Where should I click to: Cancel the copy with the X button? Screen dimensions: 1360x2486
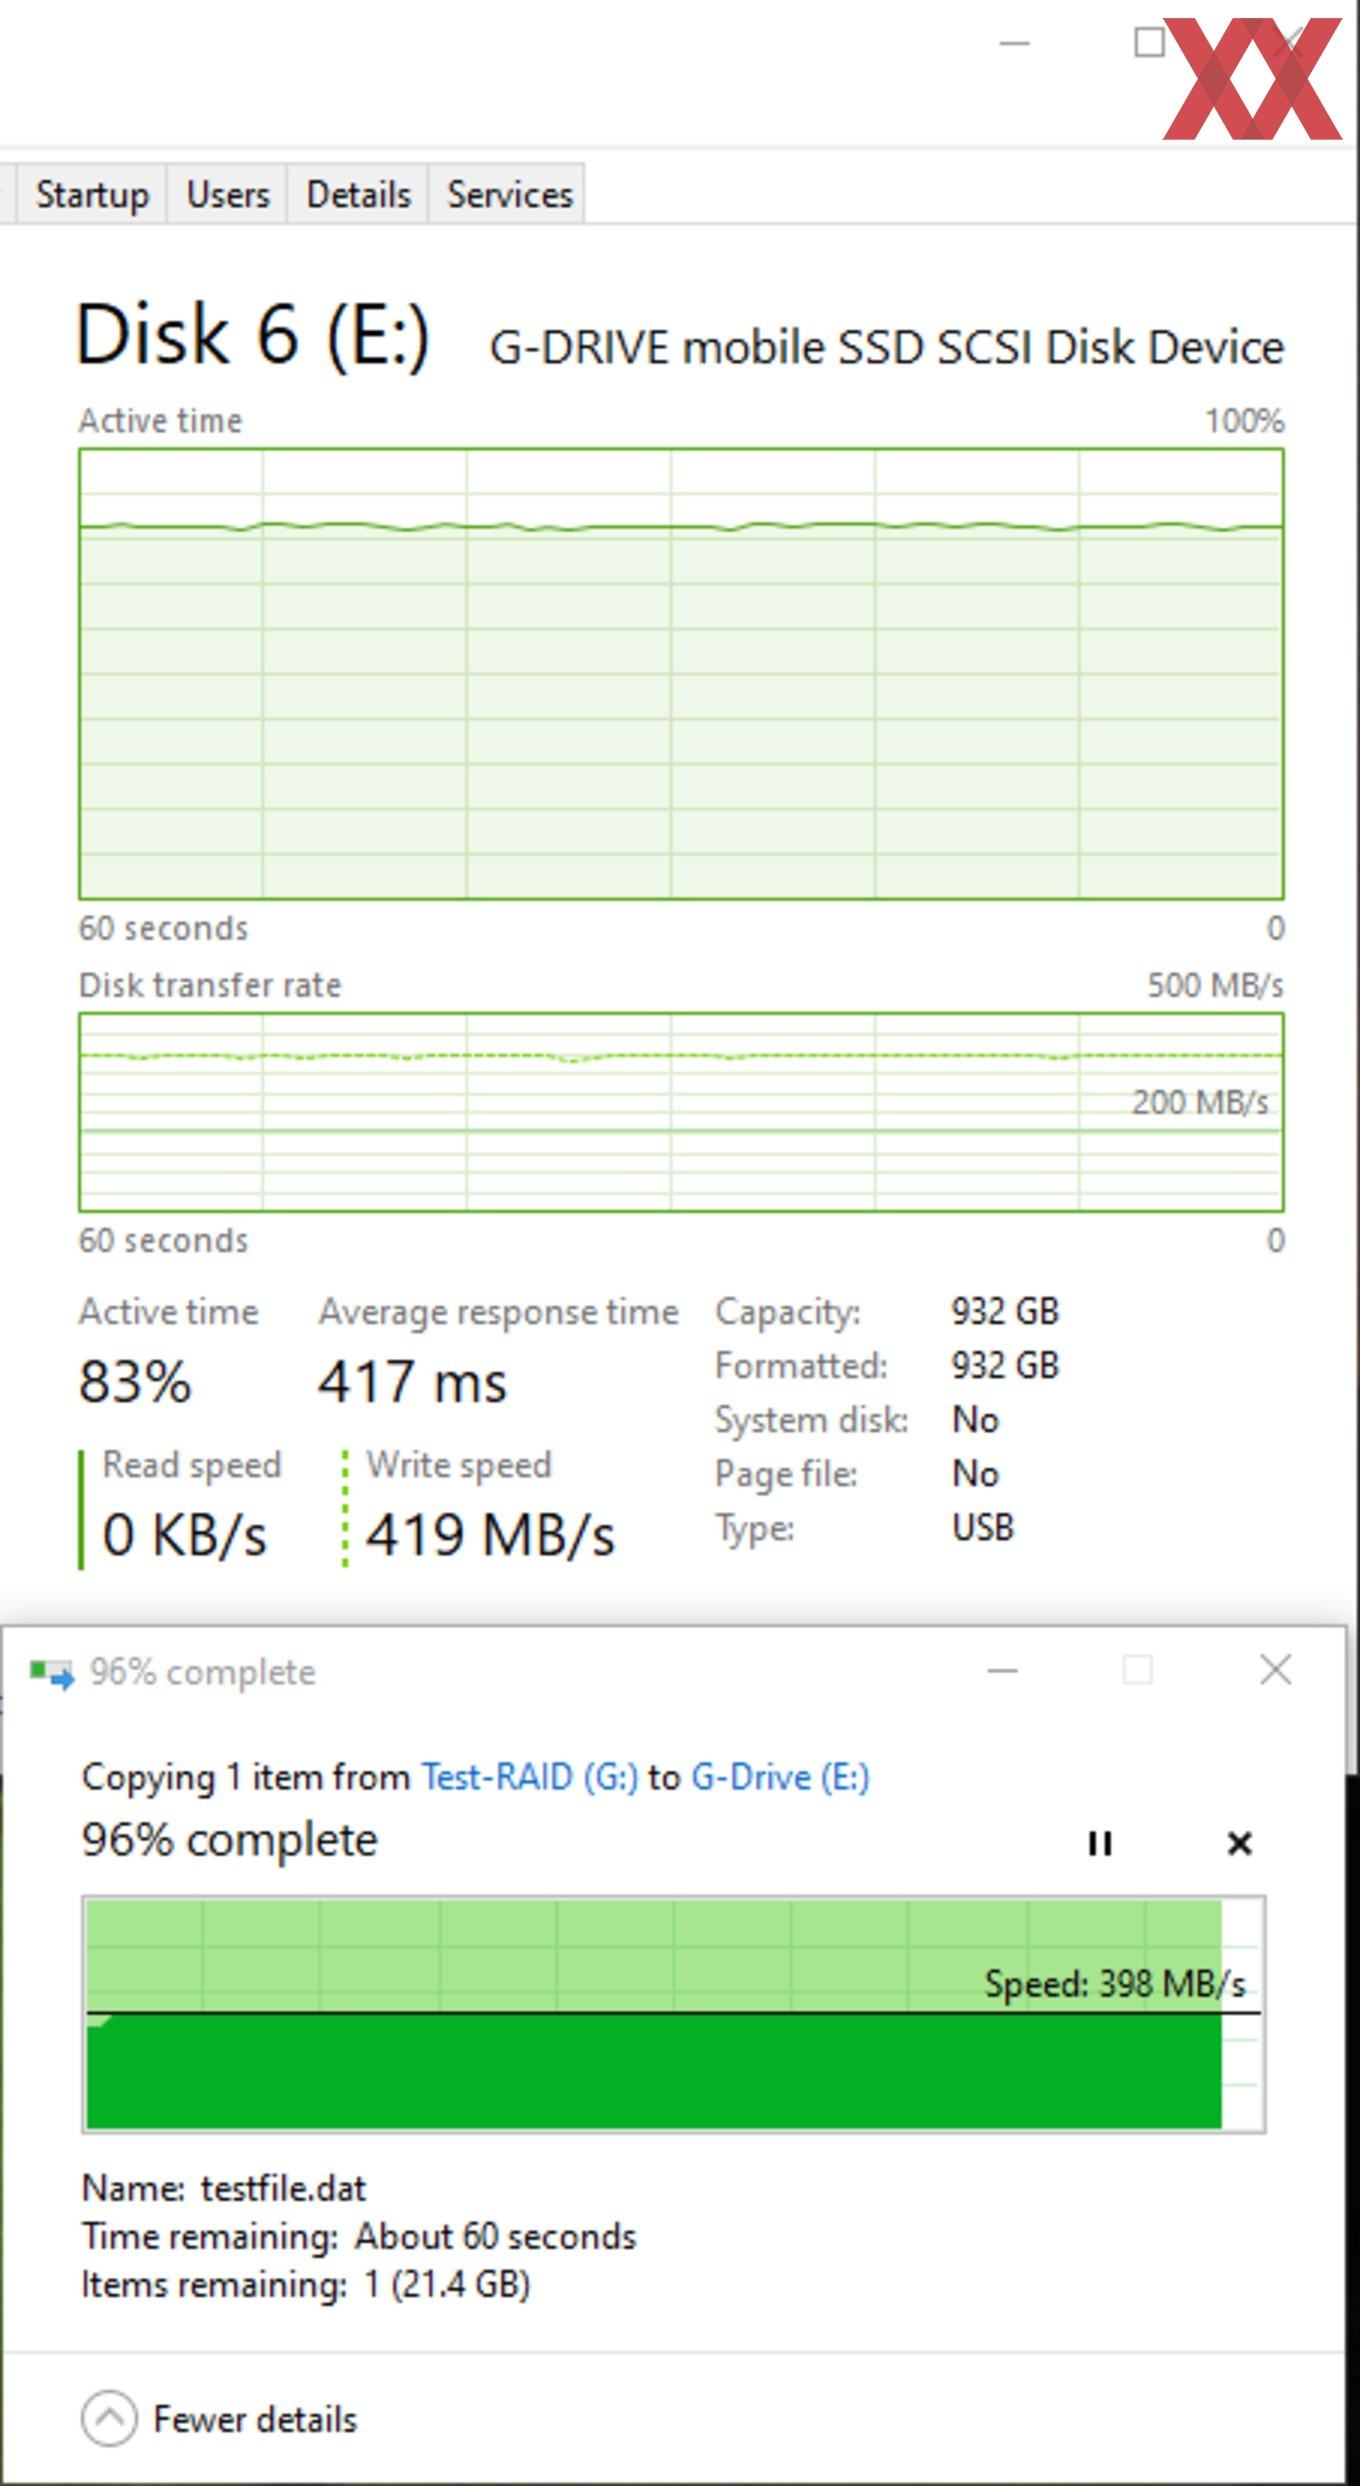click(1239, 1843)
